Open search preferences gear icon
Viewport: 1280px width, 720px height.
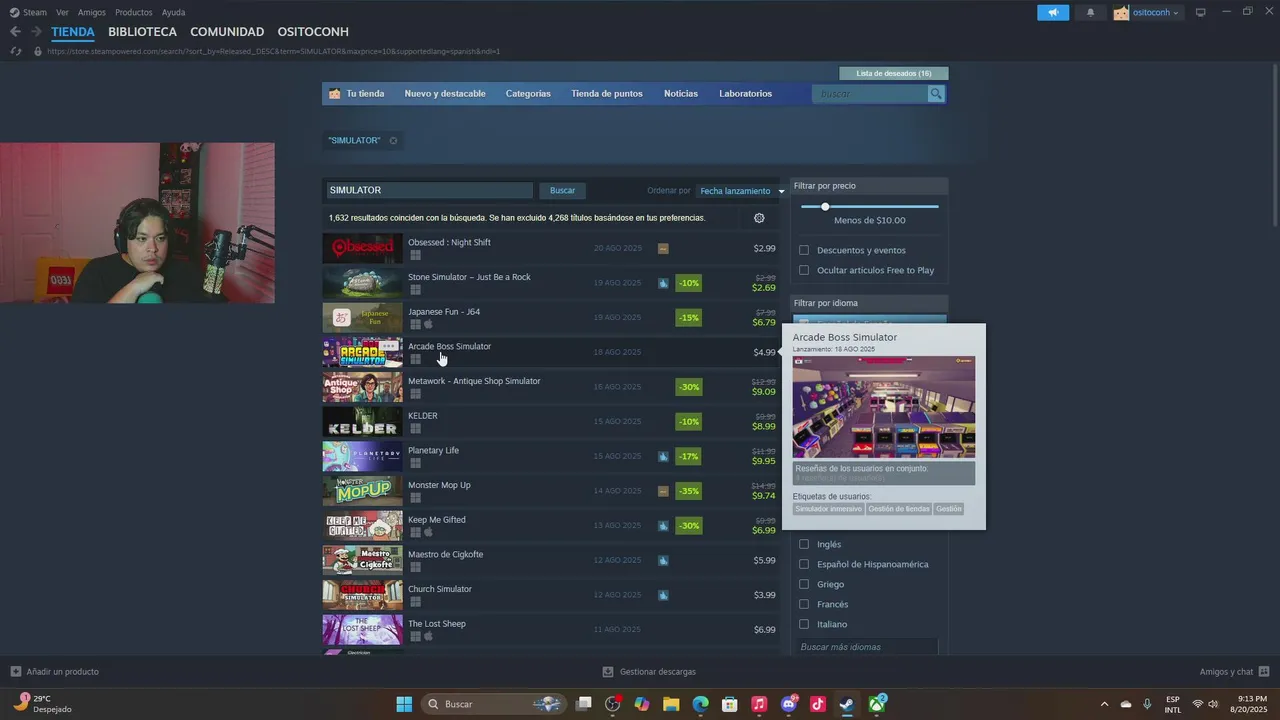click(x=759, y=218)
